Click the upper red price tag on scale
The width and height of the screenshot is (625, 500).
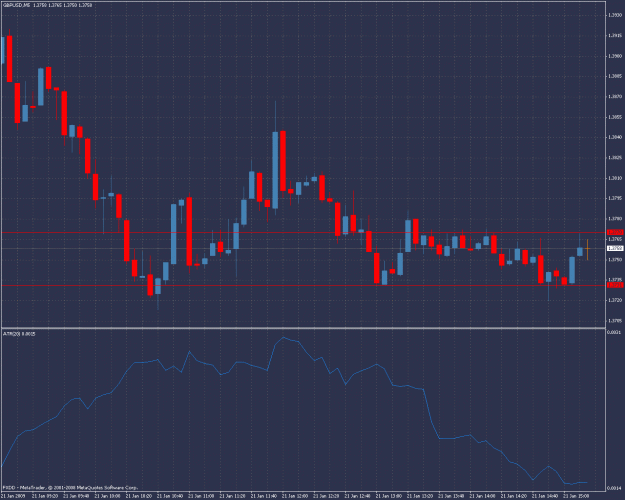615,232
